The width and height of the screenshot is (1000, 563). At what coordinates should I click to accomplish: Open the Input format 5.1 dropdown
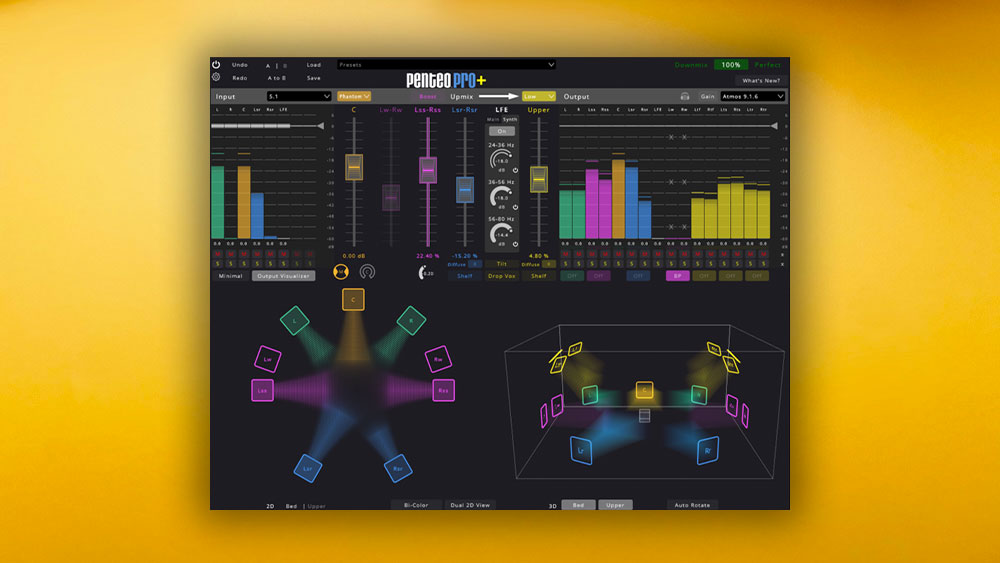point(298,96)
